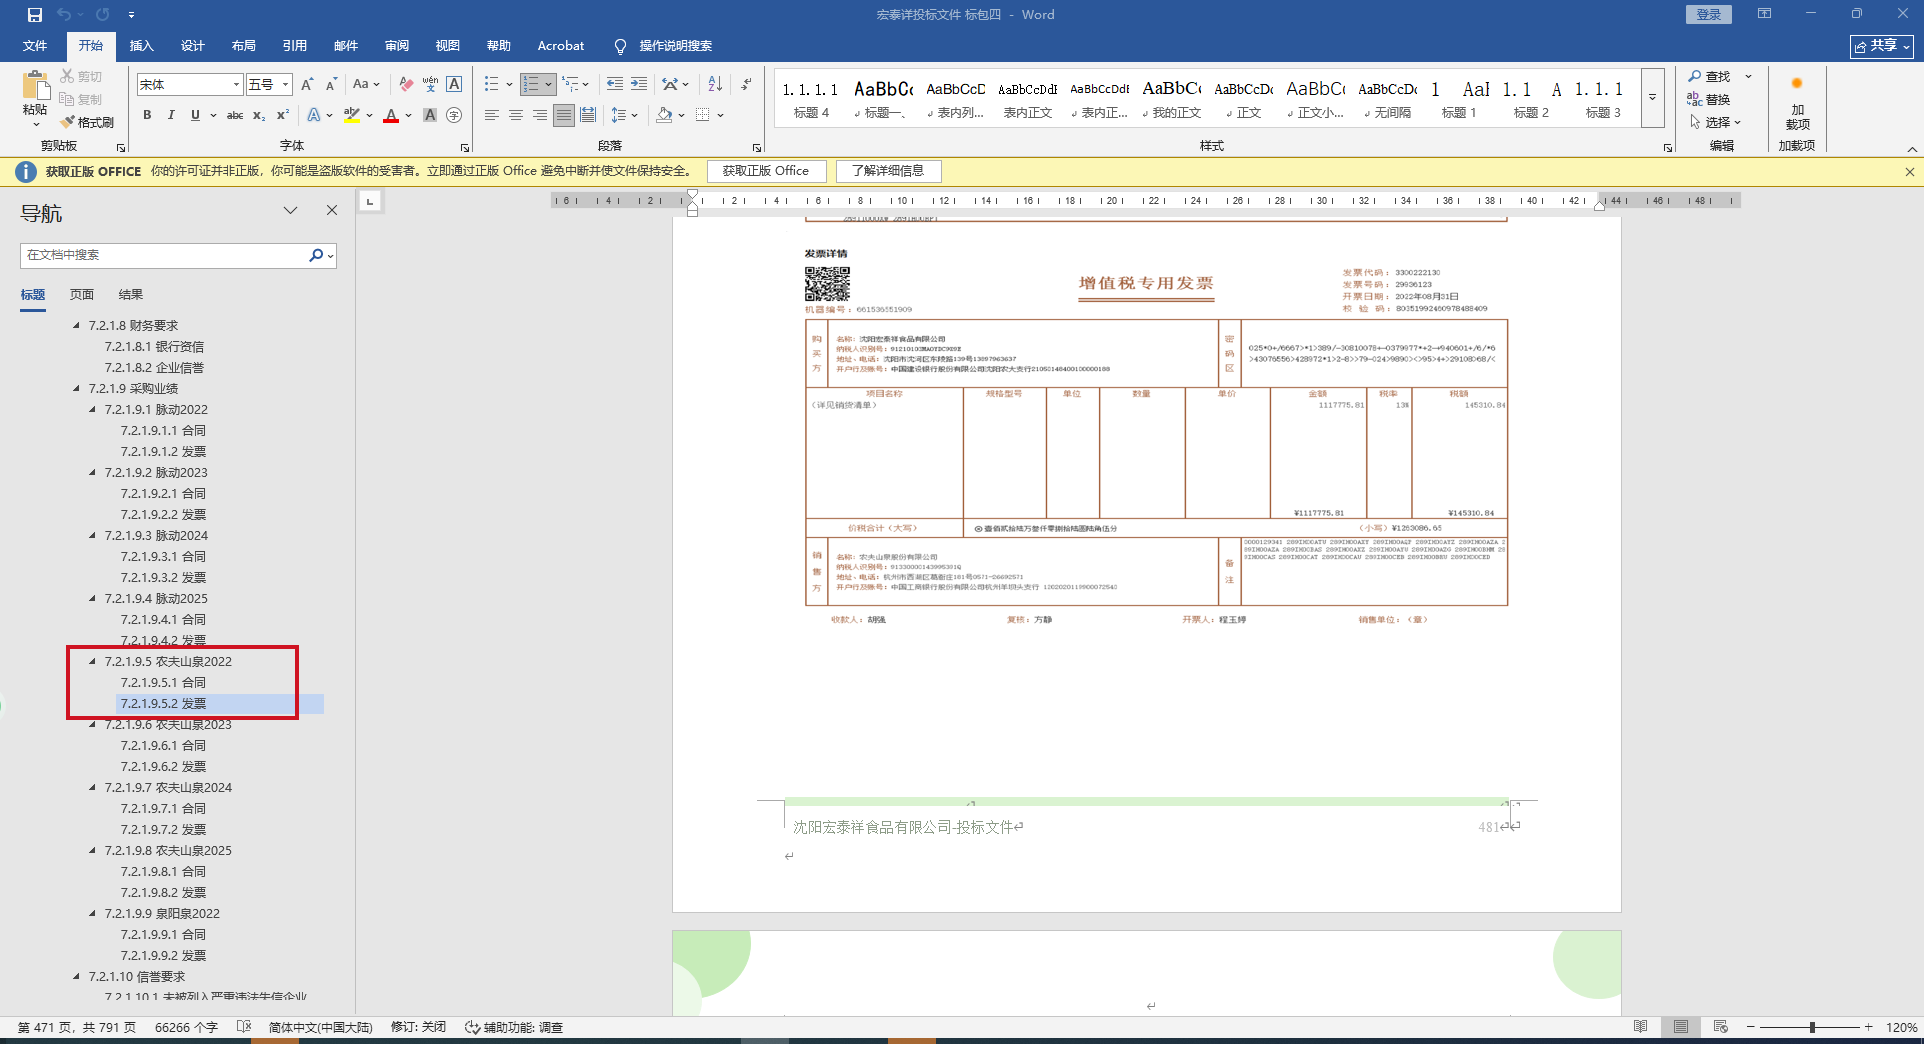Open the Acrobat ribbon tab
1924x1044 pixels.
(561, 46)
